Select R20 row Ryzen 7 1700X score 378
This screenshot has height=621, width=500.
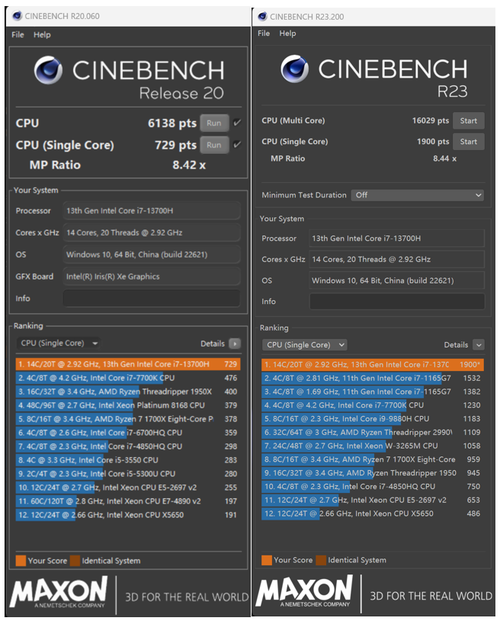click(128, 419)
